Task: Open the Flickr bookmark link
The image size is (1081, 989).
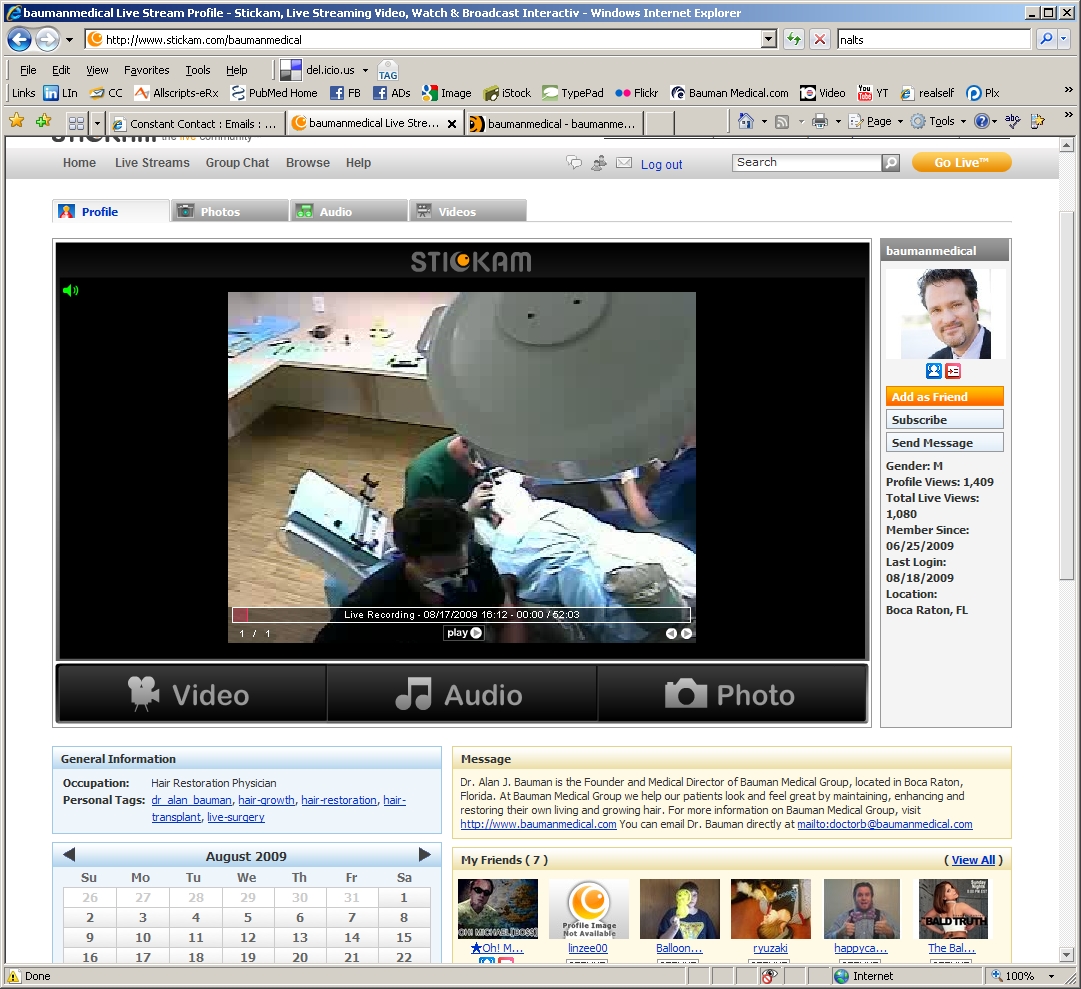Action: pos(636,93)
